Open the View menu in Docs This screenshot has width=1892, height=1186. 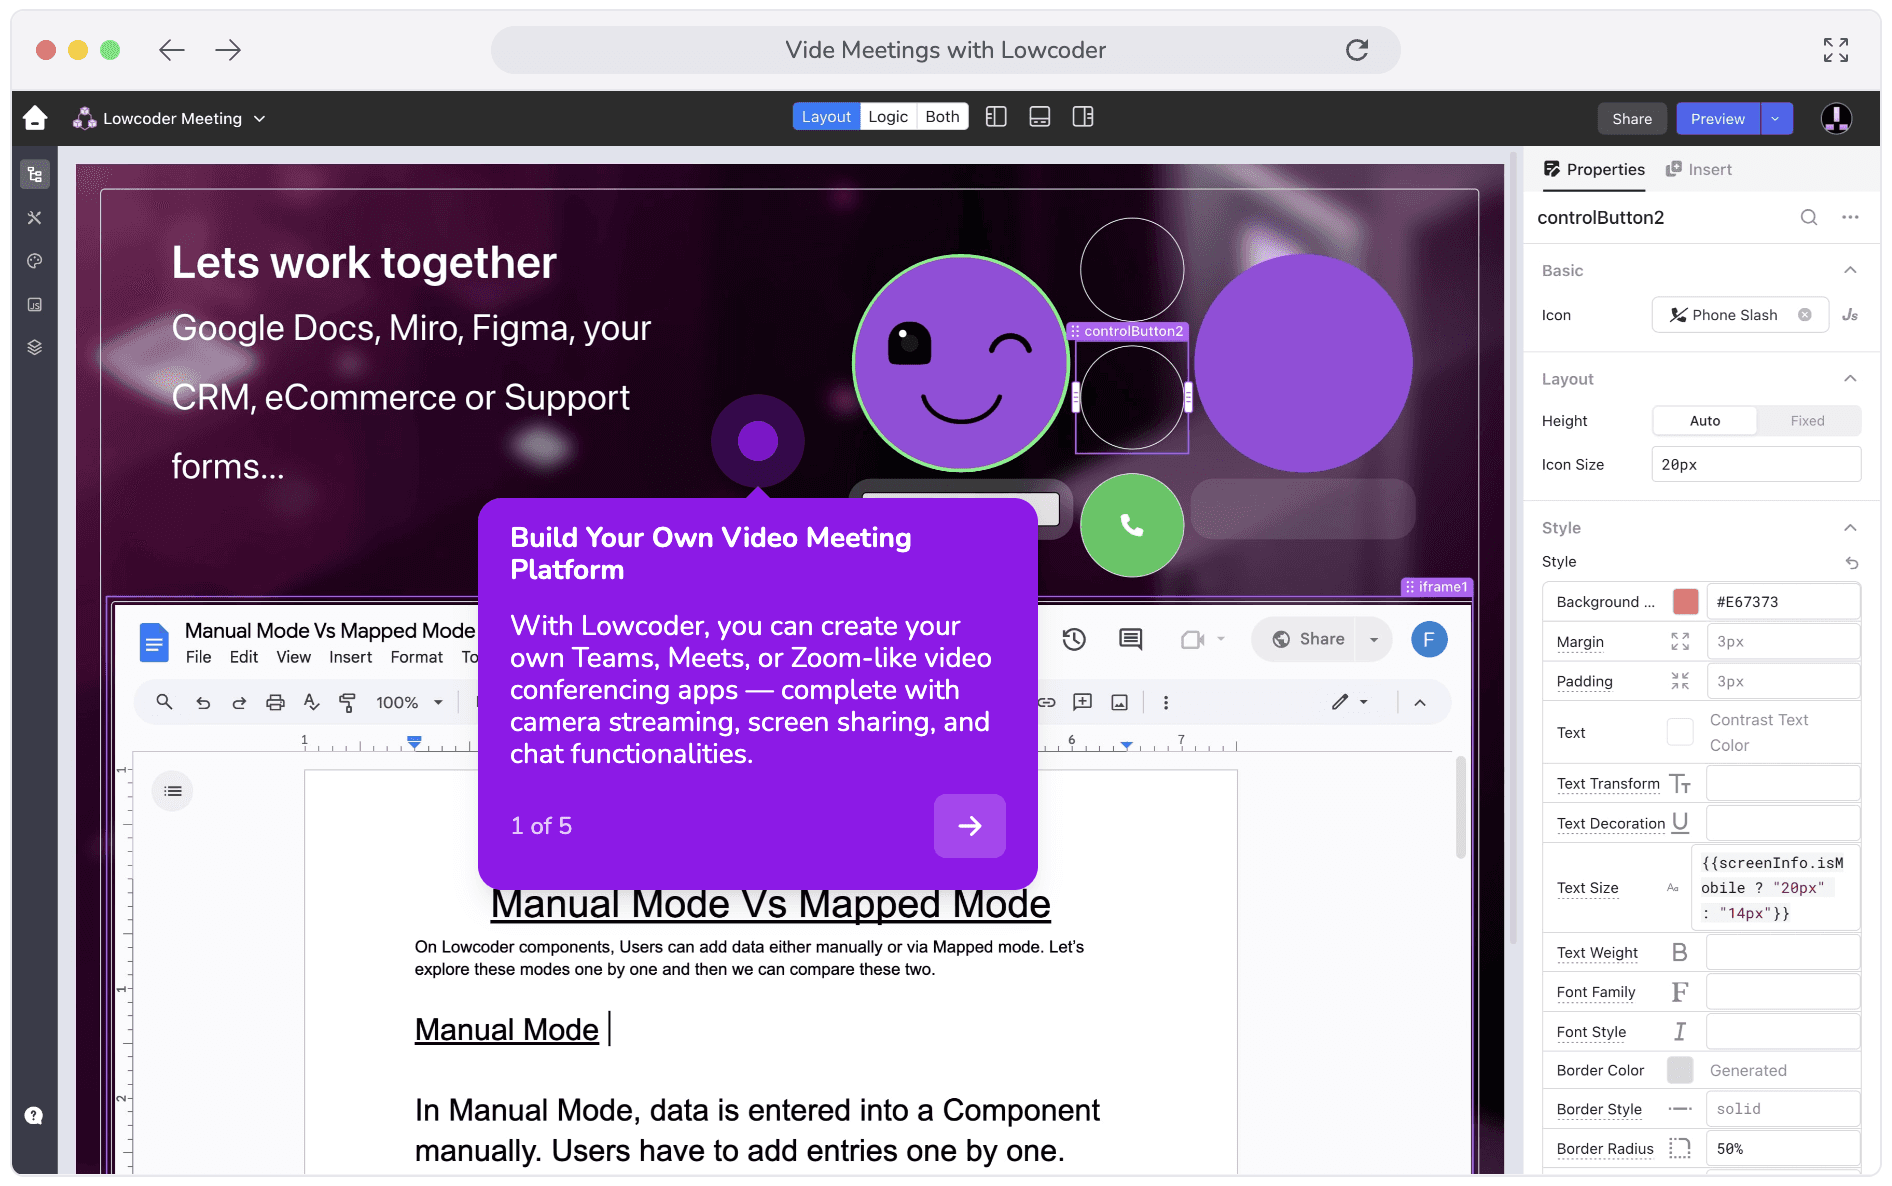[x=294, y=657]
